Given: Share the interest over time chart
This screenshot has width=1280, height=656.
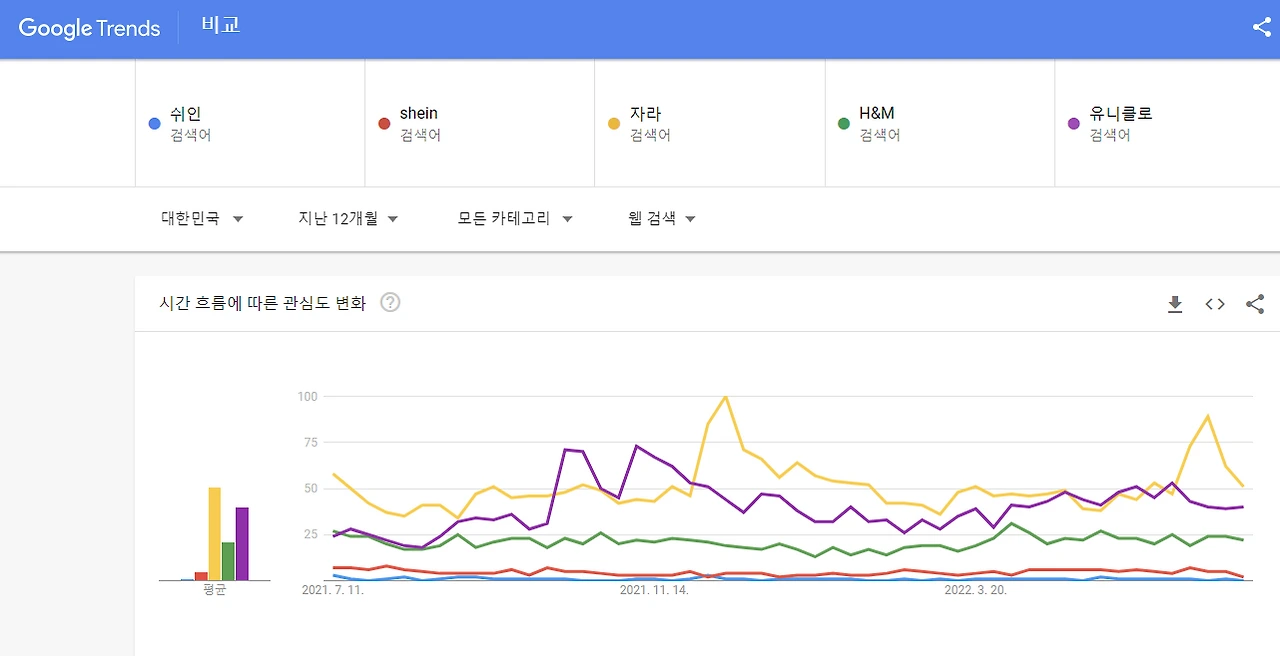Looking at the screenshot, I should [x=1255, y=304].
